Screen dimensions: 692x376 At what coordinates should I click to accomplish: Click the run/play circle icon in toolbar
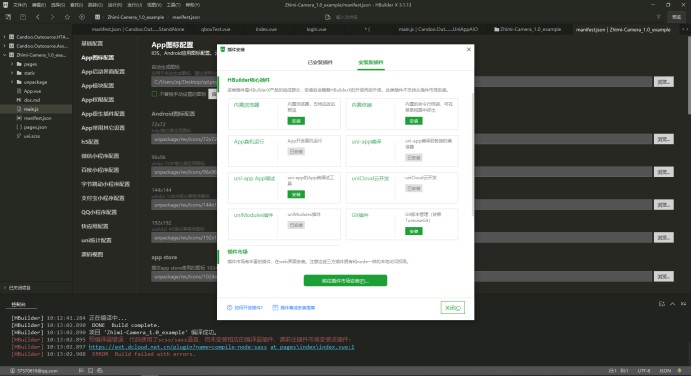coord(82,17)
